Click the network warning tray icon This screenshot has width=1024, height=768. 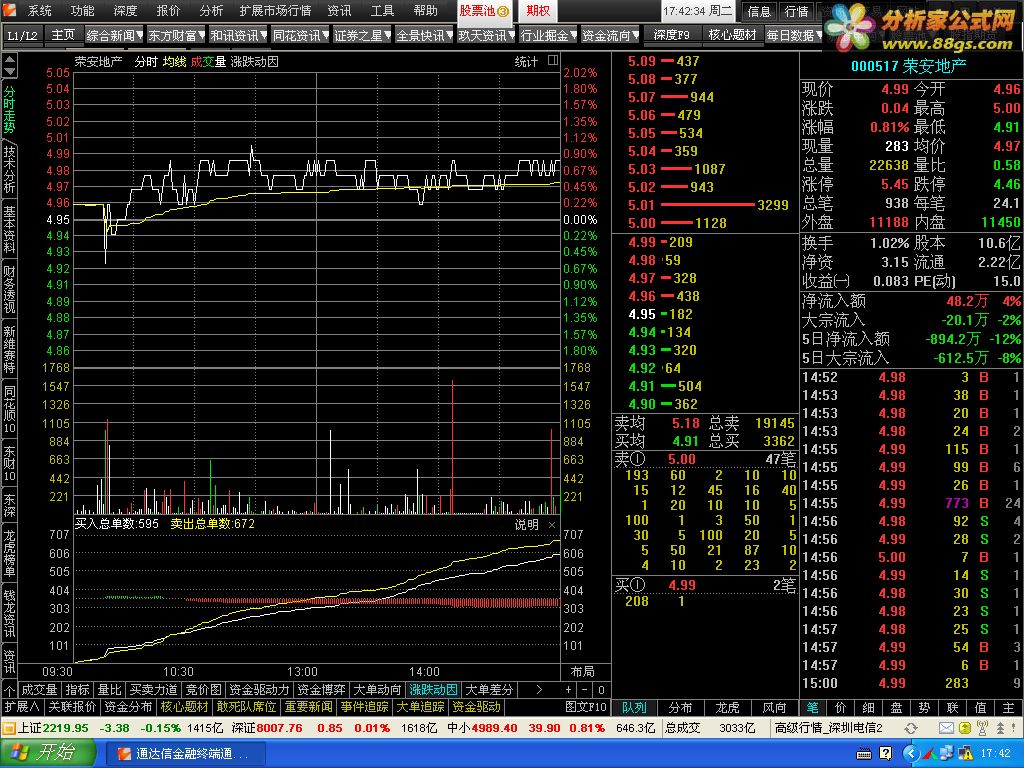point(966,754)
